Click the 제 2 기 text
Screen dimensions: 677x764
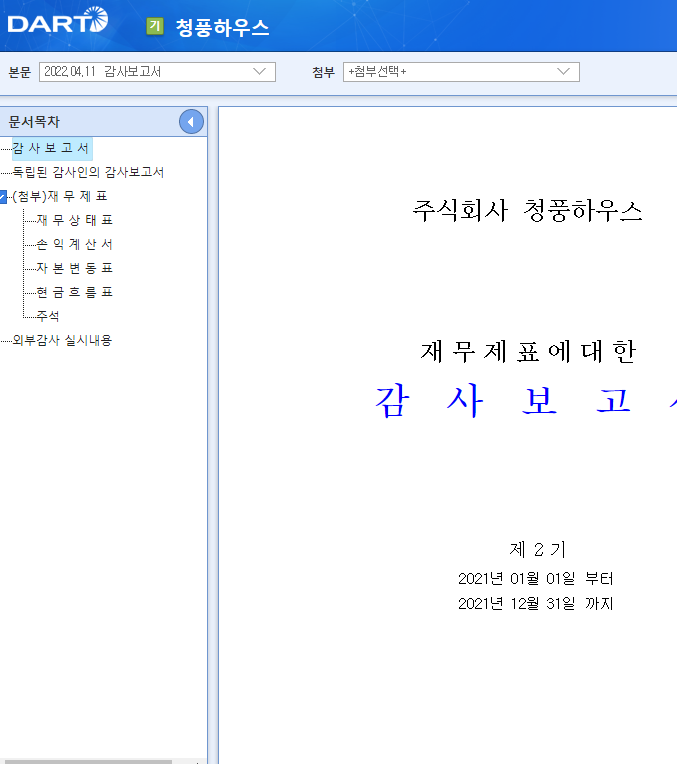(537, 550)
